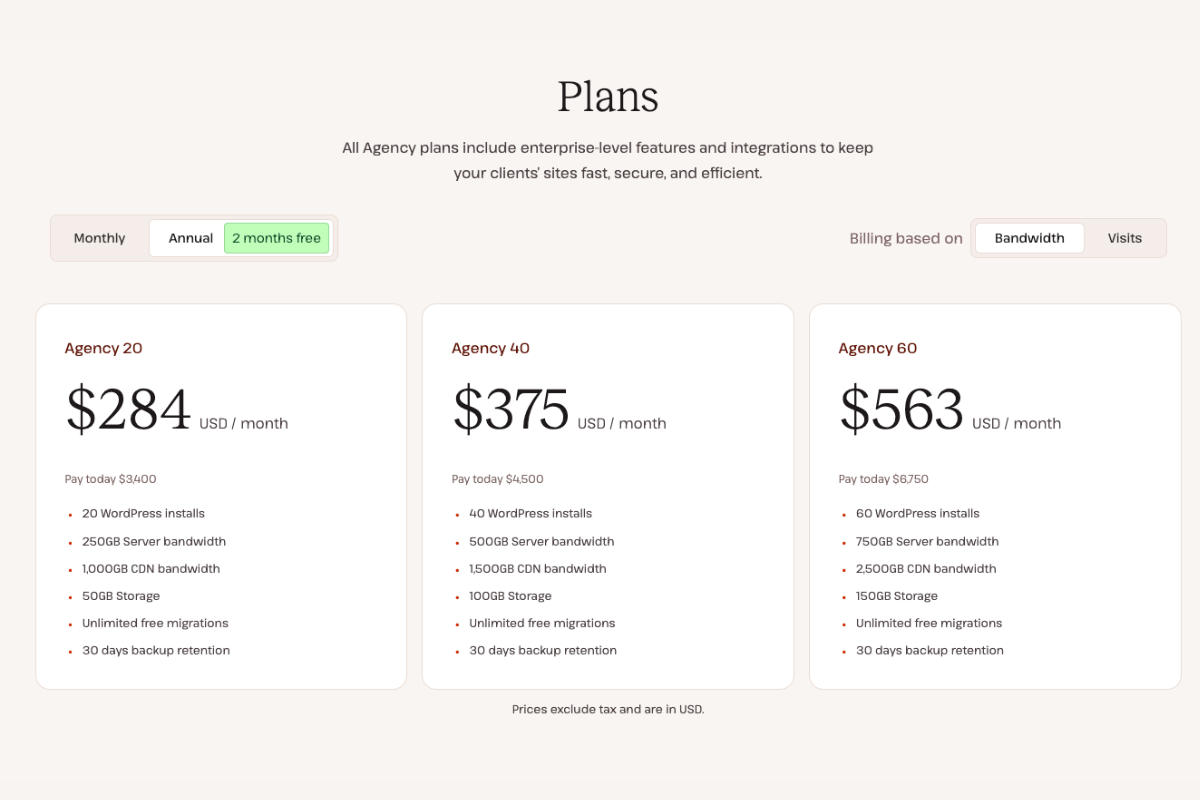
Task: Click the $284 price display
Action: 128,410
